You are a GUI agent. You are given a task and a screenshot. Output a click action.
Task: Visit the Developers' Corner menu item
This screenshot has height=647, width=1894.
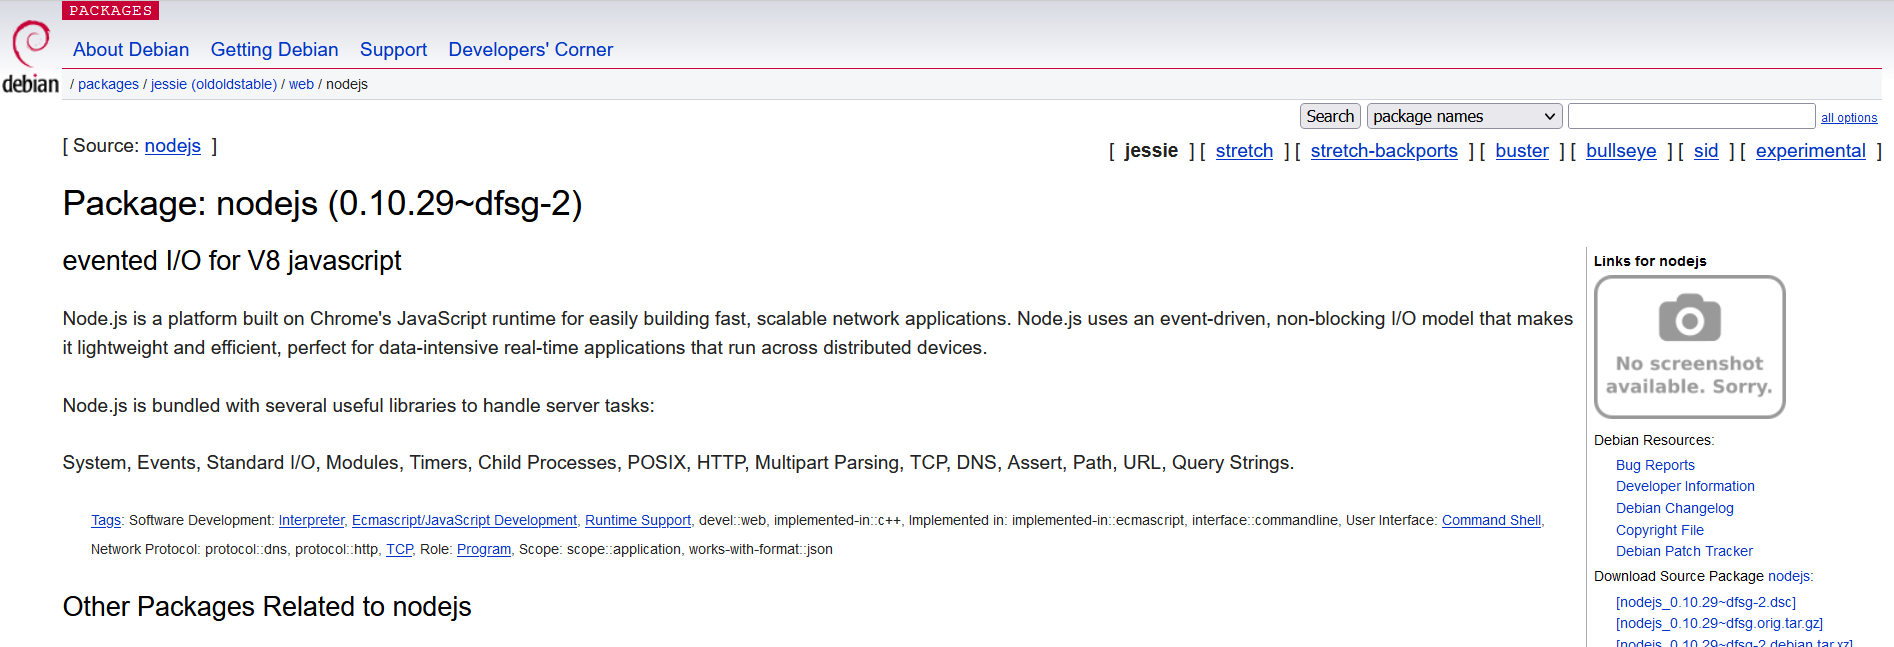[x=530, y=50]
